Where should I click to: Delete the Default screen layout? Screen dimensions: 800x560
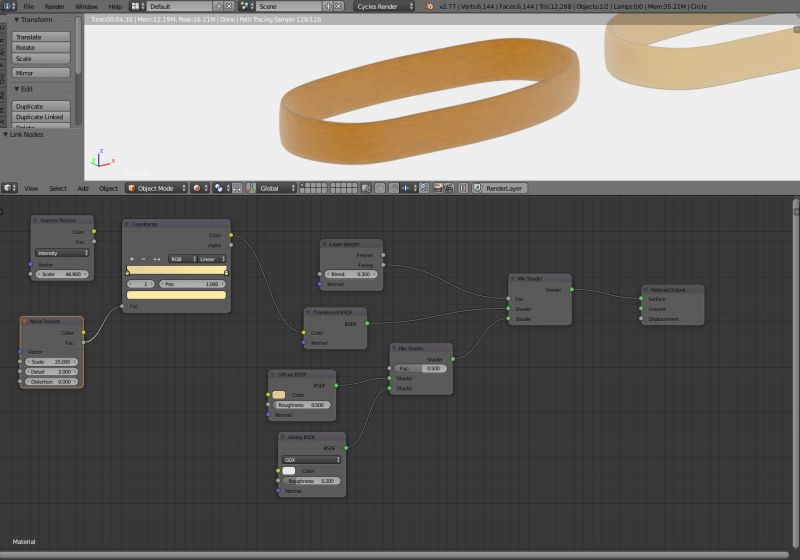point(229,7)
